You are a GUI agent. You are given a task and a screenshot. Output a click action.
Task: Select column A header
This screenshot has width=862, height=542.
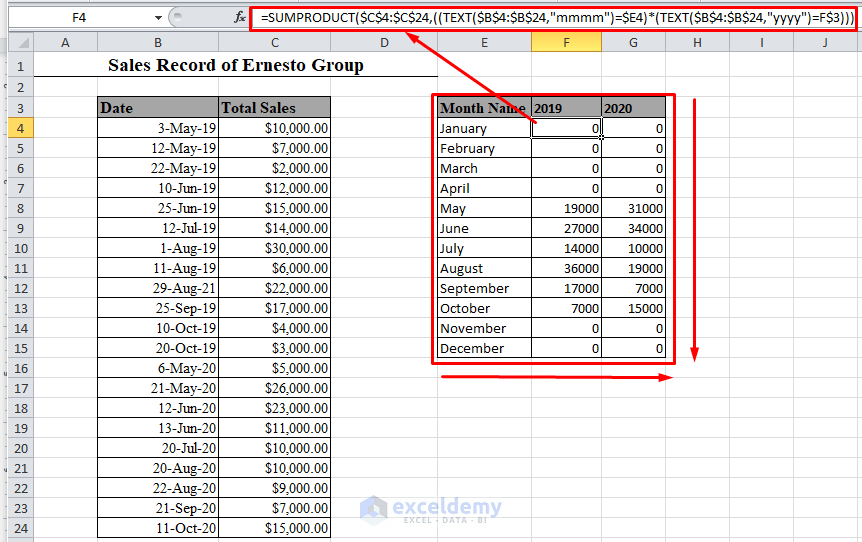[65, 42]
